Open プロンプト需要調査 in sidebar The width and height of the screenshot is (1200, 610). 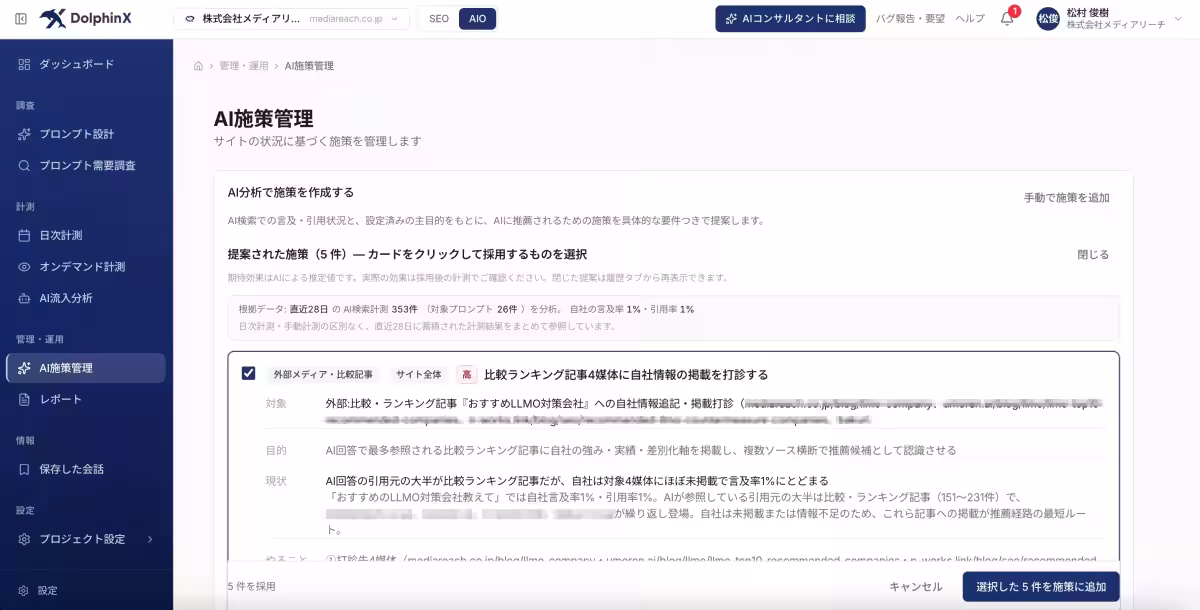tap(86, 165)
